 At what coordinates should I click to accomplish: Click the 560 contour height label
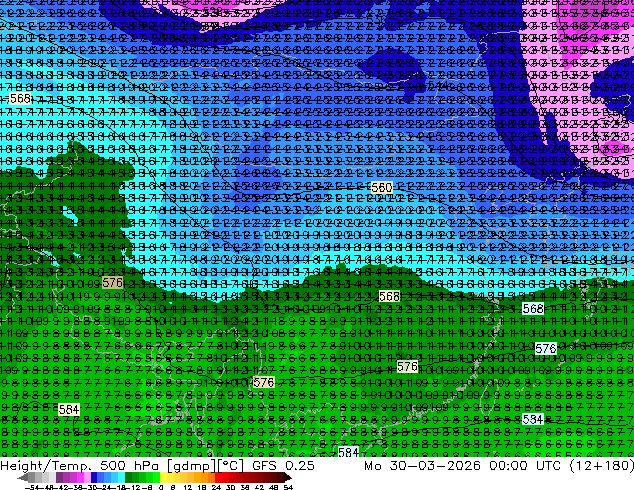tap(382, 188)
